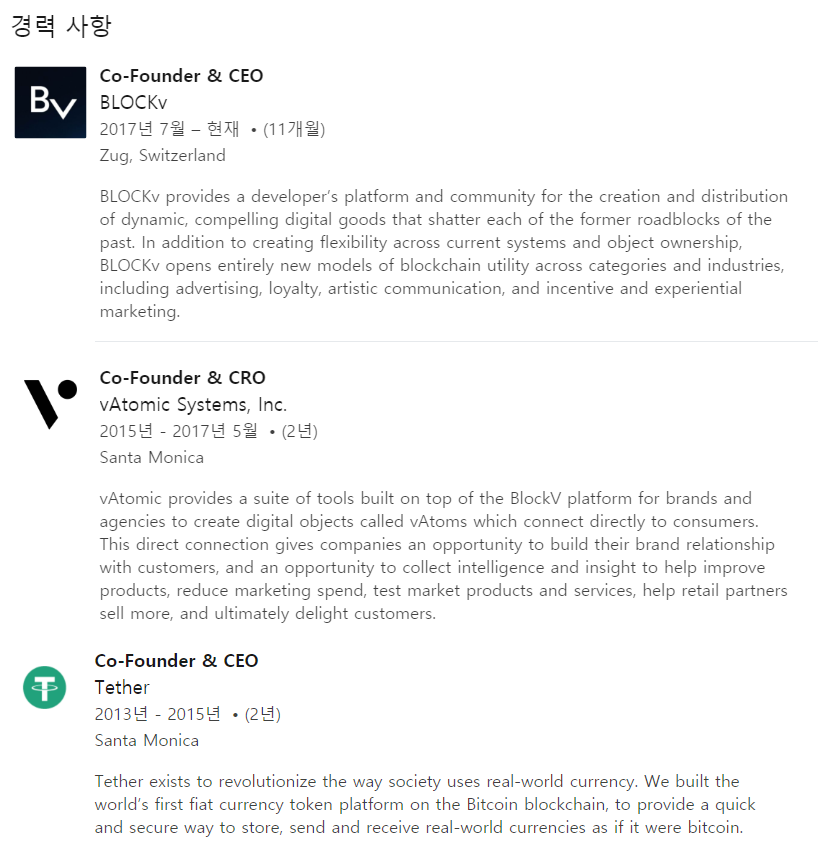Click the 2017년 7월 – 현재 date range
Image resolution: width=818 pixels, height=853 pixels.
click(x=169, y=129)
